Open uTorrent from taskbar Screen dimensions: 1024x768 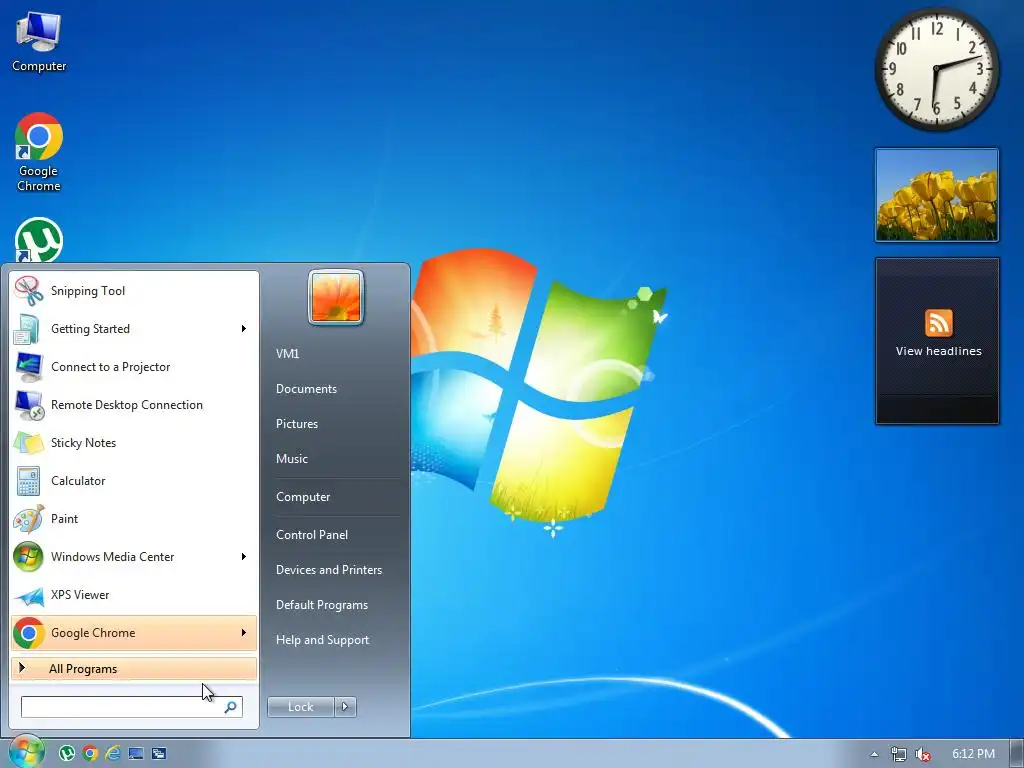[x=67, y=754]
